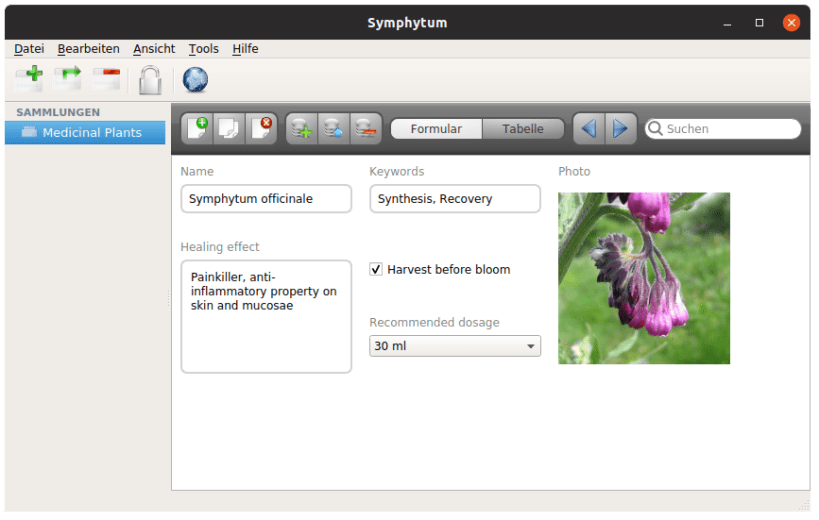Image resolution: width=819 pixels, height=520 pixels.
Task: Minimize the Symphytum window
Action: point(727,23)
